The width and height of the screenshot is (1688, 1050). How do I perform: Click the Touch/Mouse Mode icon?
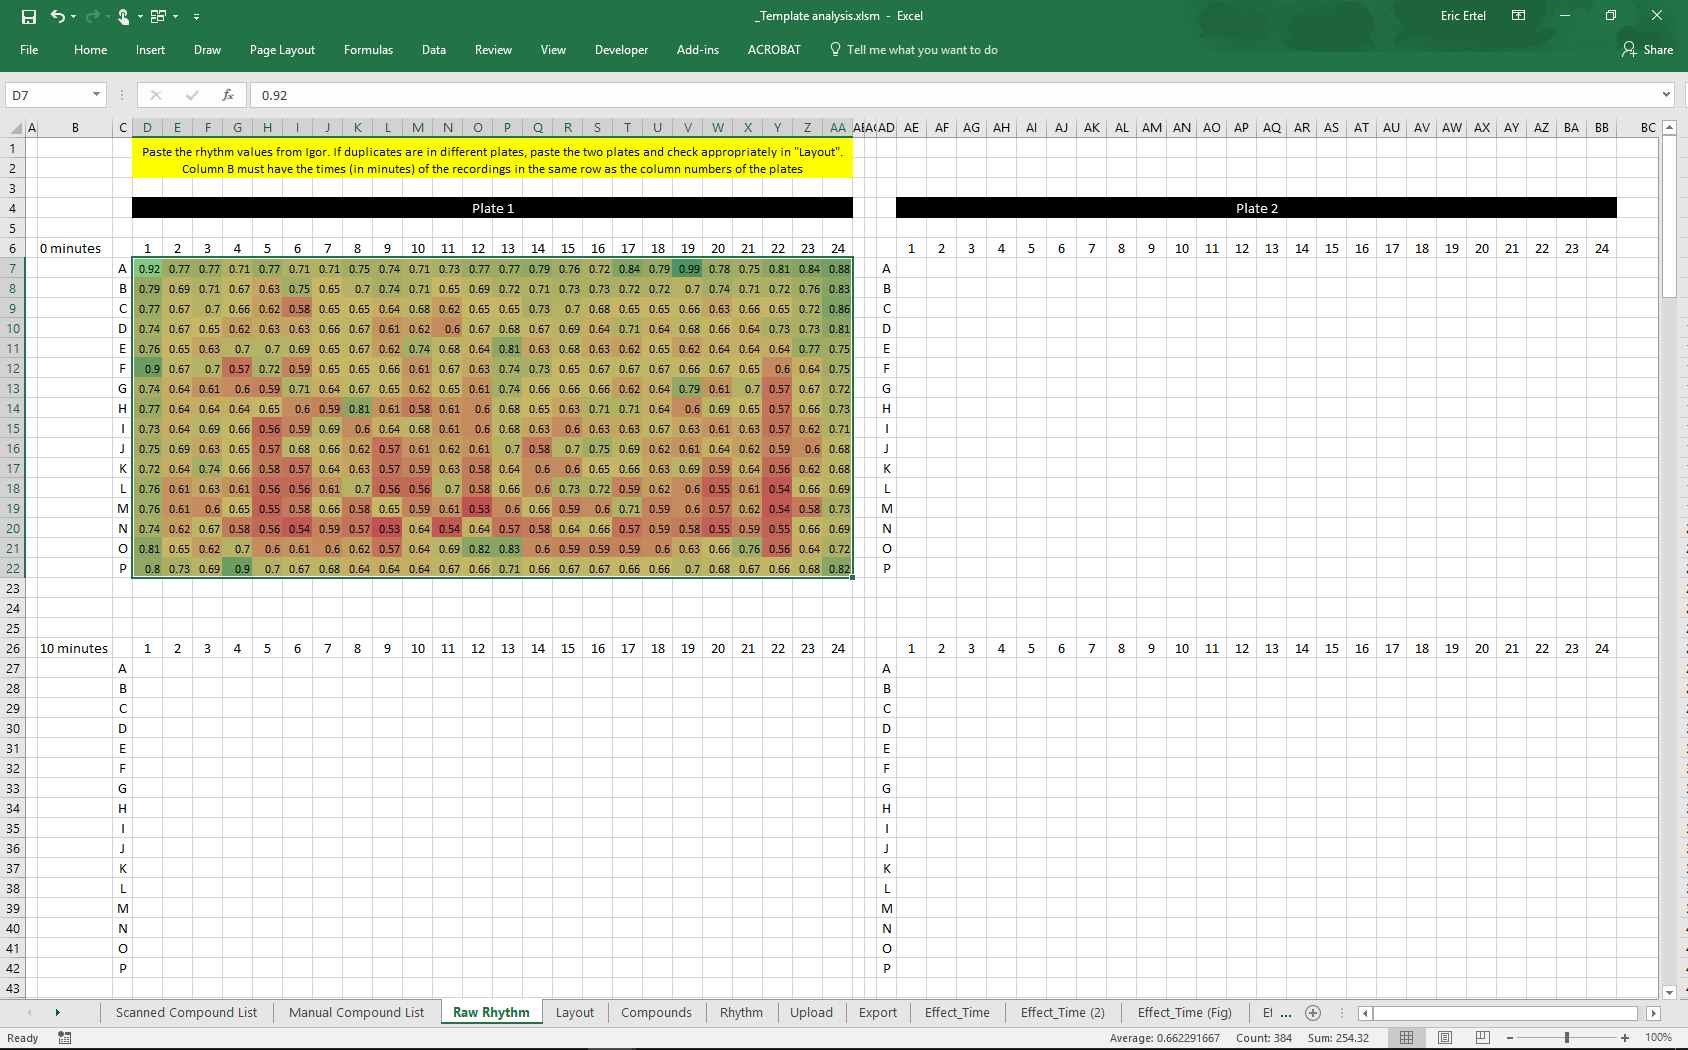(x=124, y=16)
